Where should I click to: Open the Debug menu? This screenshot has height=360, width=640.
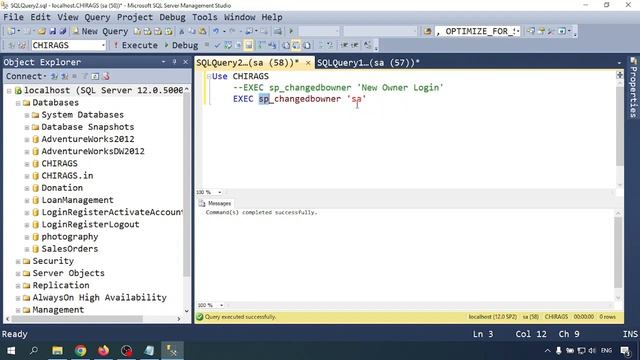tap(172, 17)
